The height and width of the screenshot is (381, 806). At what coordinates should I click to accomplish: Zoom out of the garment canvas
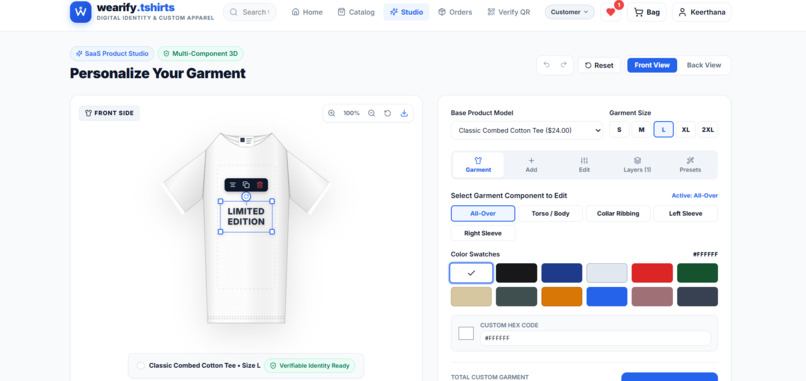coord(371,113)
